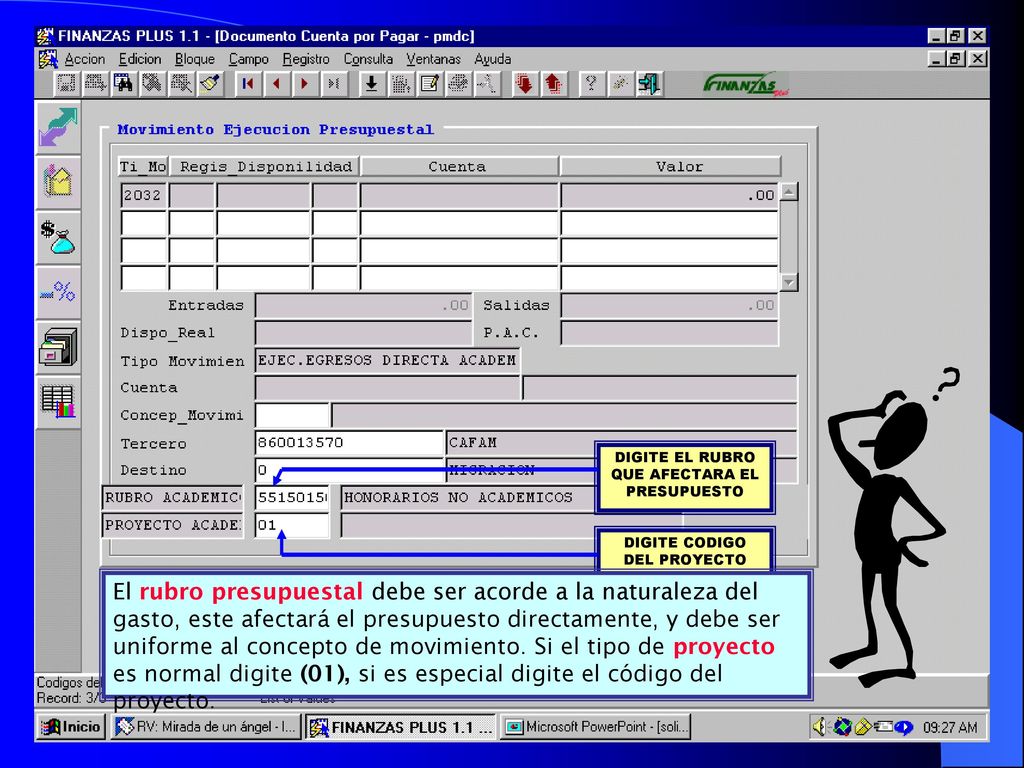Click the grid scrollbar down arrow
Image resolution: width=1024 pixels, height=768 pixels.
790,282
